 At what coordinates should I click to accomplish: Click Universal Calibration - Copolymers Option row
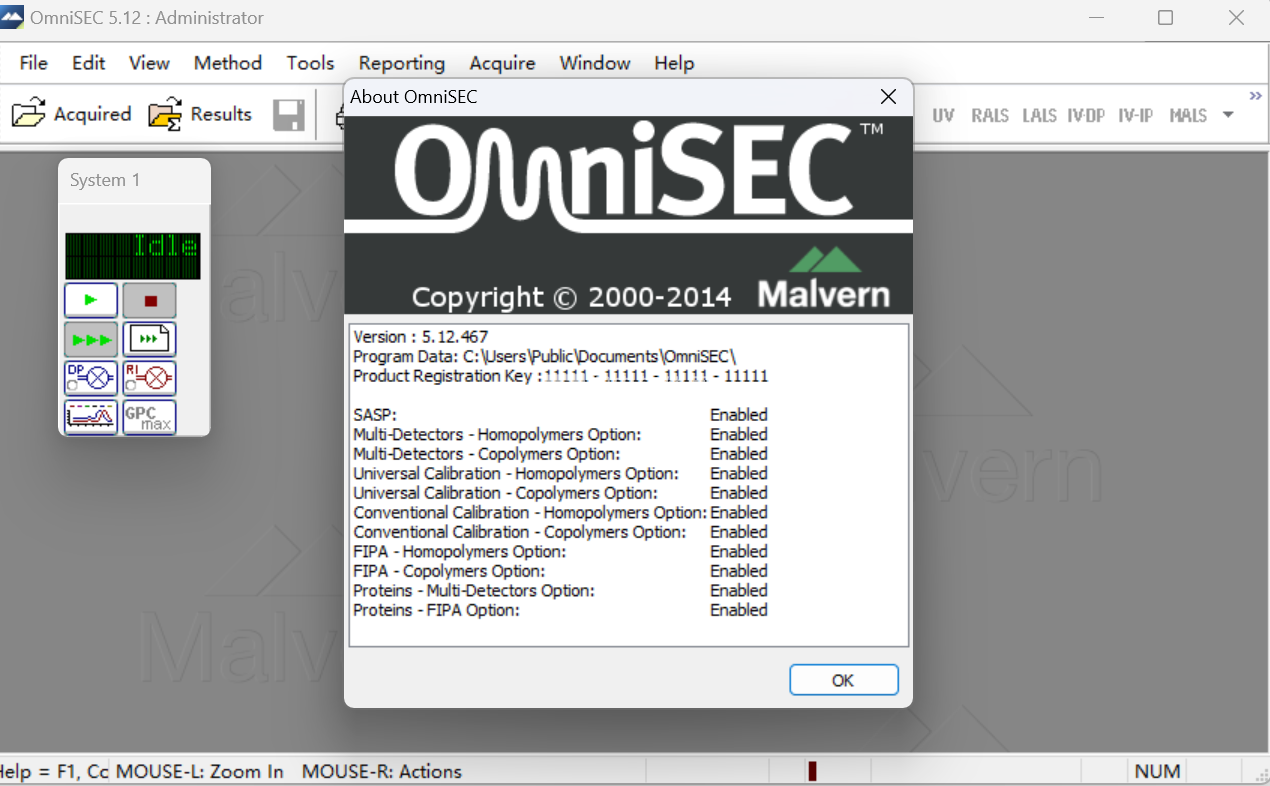pyautogui.click(x=560, y=493)
